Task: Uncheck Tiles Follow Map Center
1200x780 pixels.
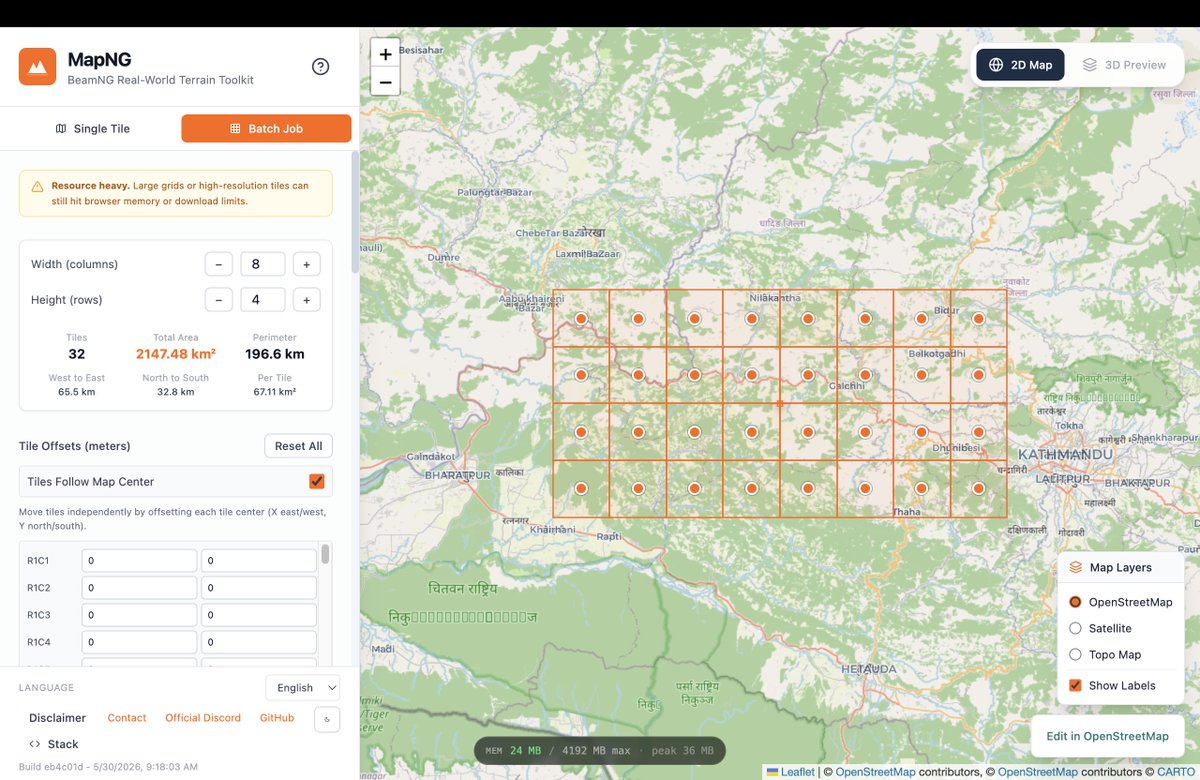Action: point(317,482)
